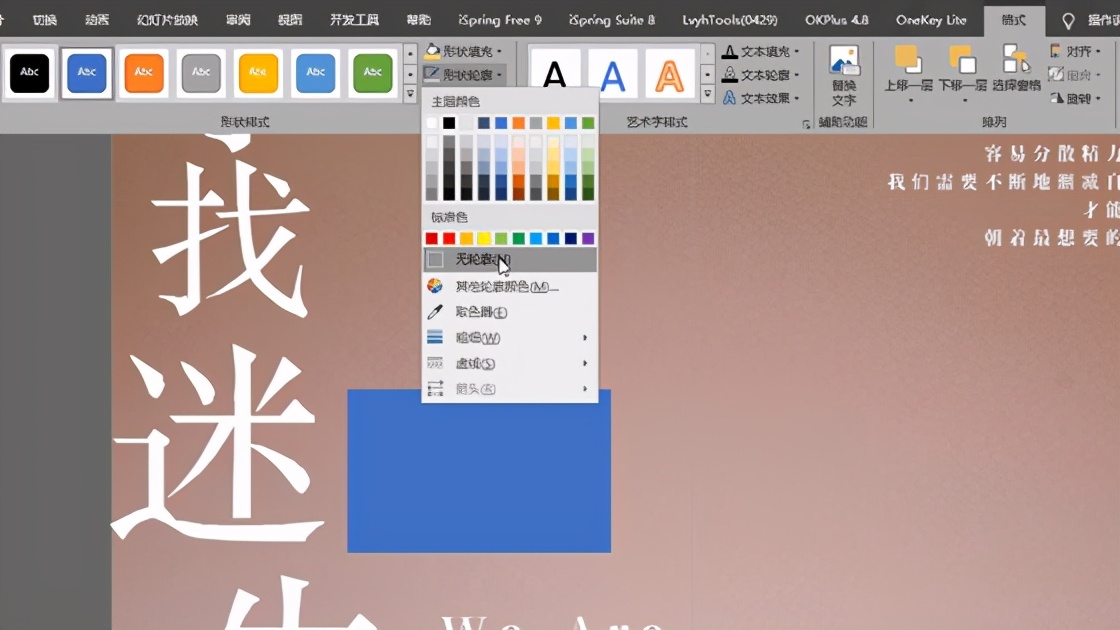Screen dimensions: 1120x630
Task: Expand the shape styles gallery
Action: pyautogui.click(x=410, y=93)
